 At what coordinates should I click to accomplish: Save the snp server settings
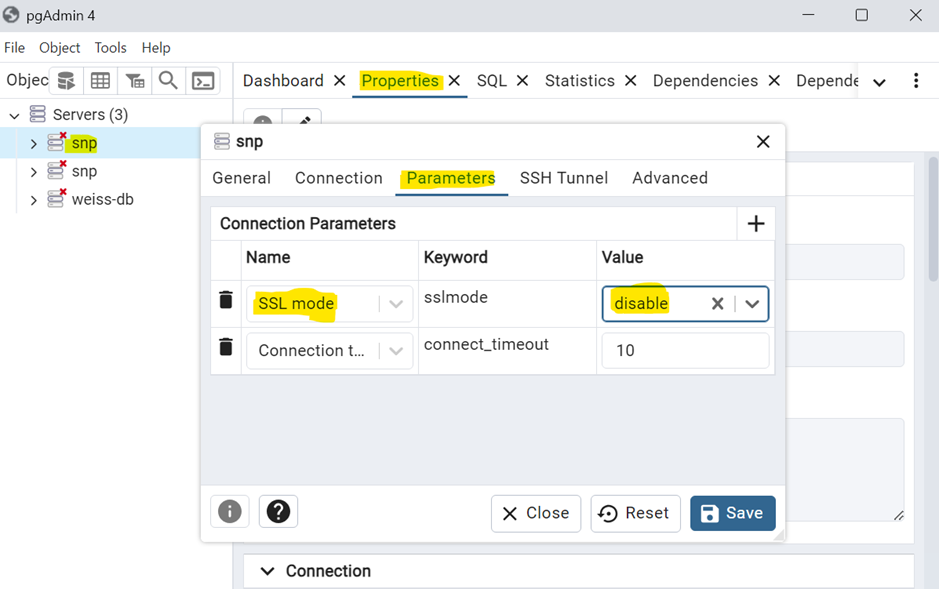(x=732, y=511)
